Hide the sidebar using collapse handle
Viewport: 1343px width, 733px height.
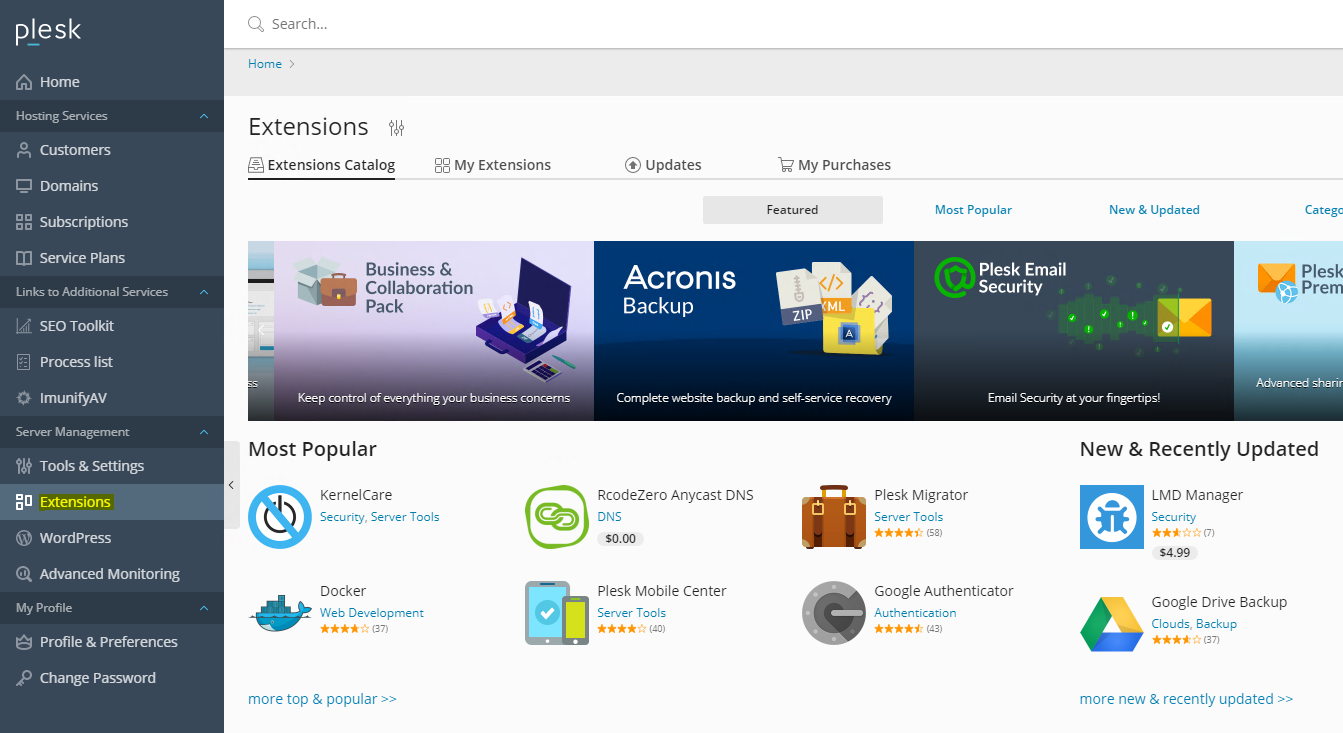pos(231,485)
